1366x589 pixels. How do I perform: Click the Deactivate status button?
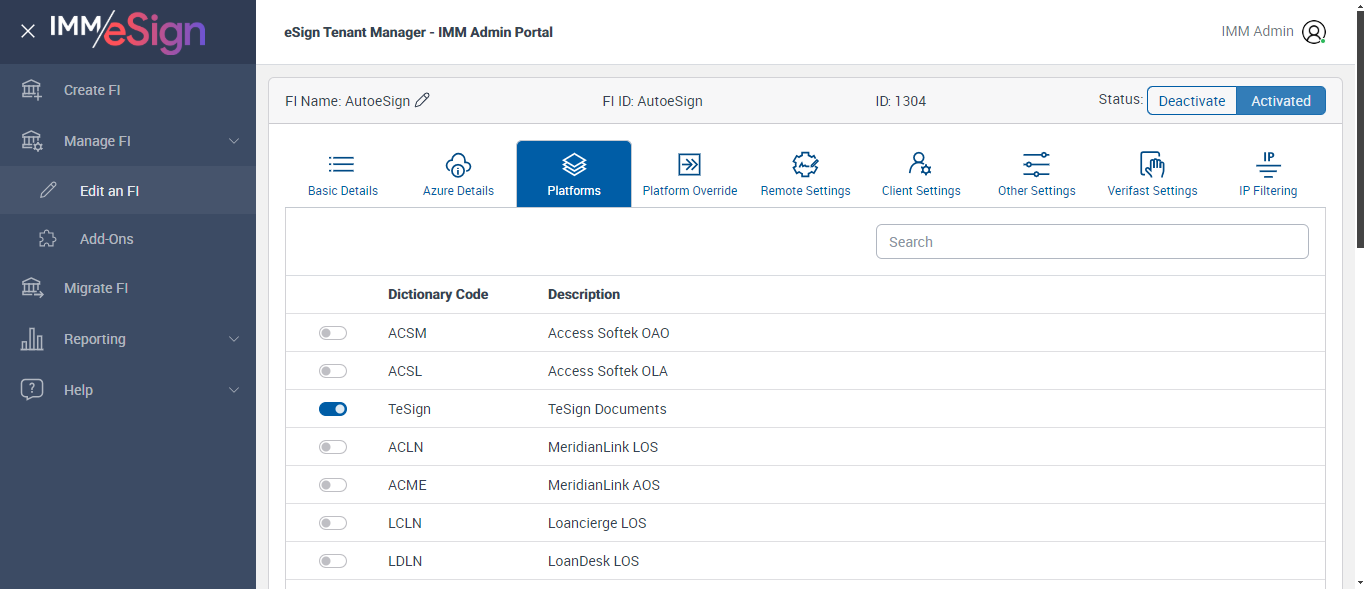point(1192,101)
